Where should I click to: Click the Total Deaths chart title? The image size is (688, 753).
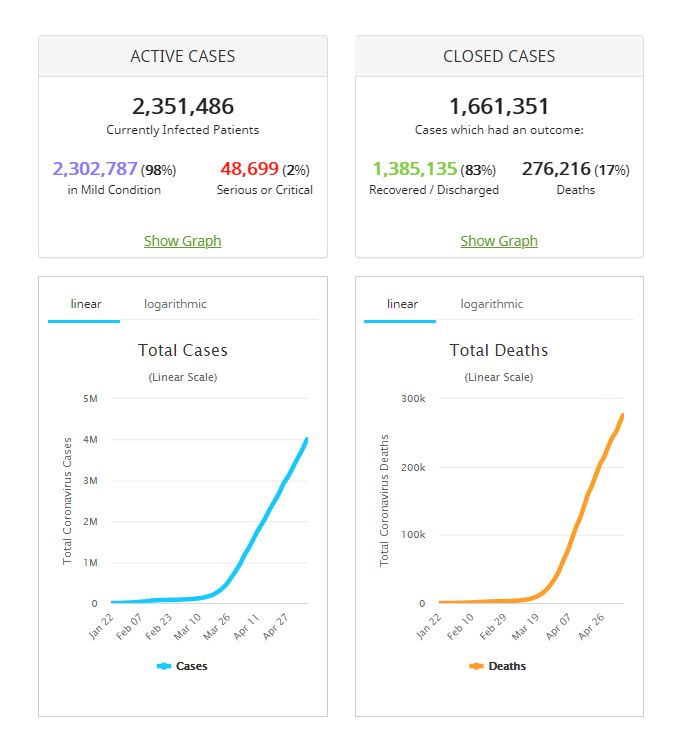point(499,350)
